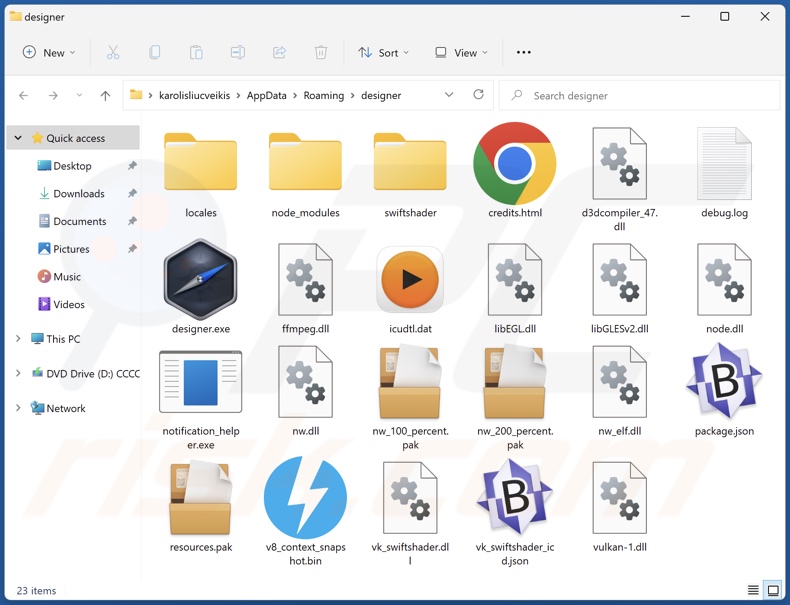The image size is (790, 605).
Task: Open Downloads in the sidebar
Action: (x=79, y=193)
